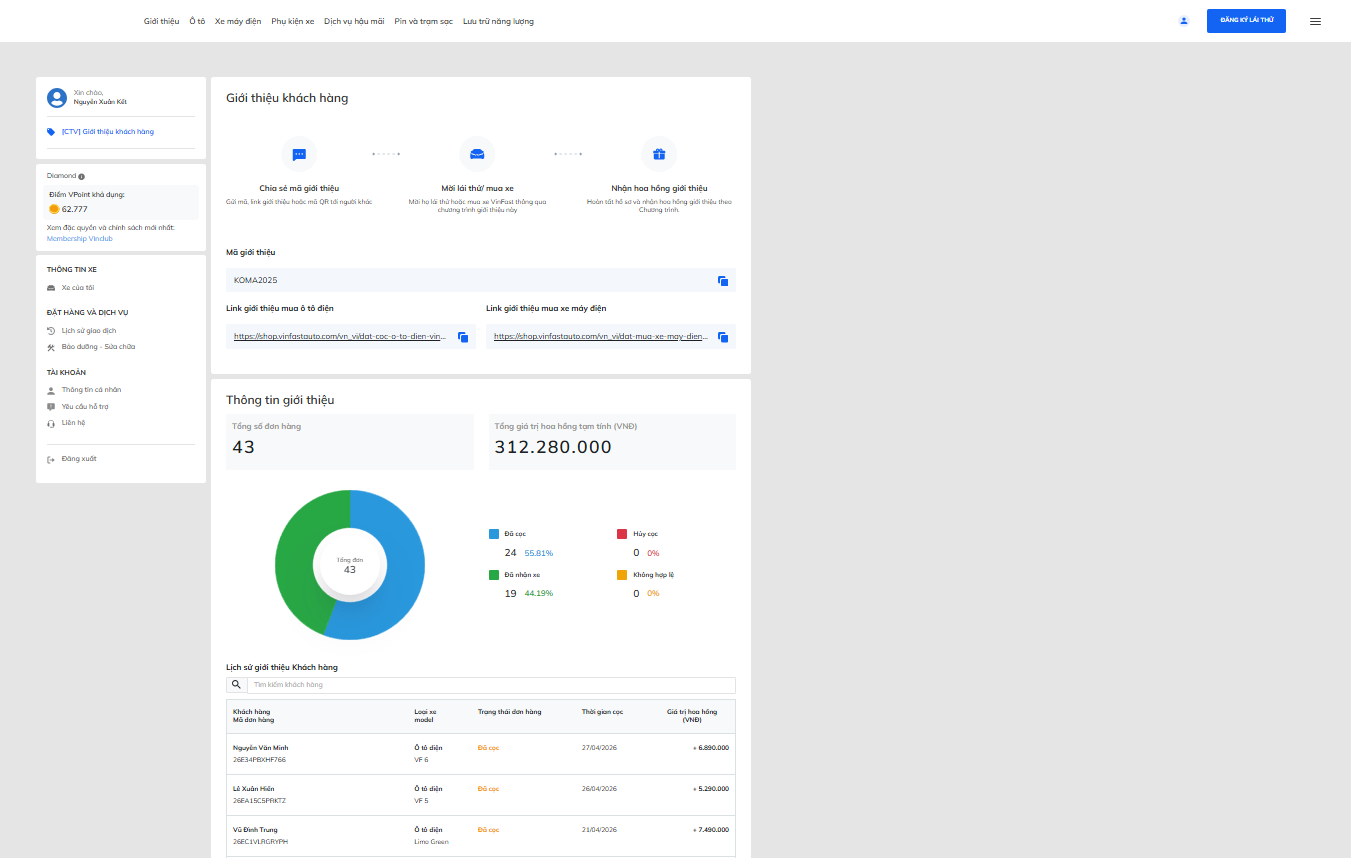The image size is (1351, 858).
Task: Click the tag icon beside [CTV] Giới thiệu khách hàng
Action: (x=51, y=131)
